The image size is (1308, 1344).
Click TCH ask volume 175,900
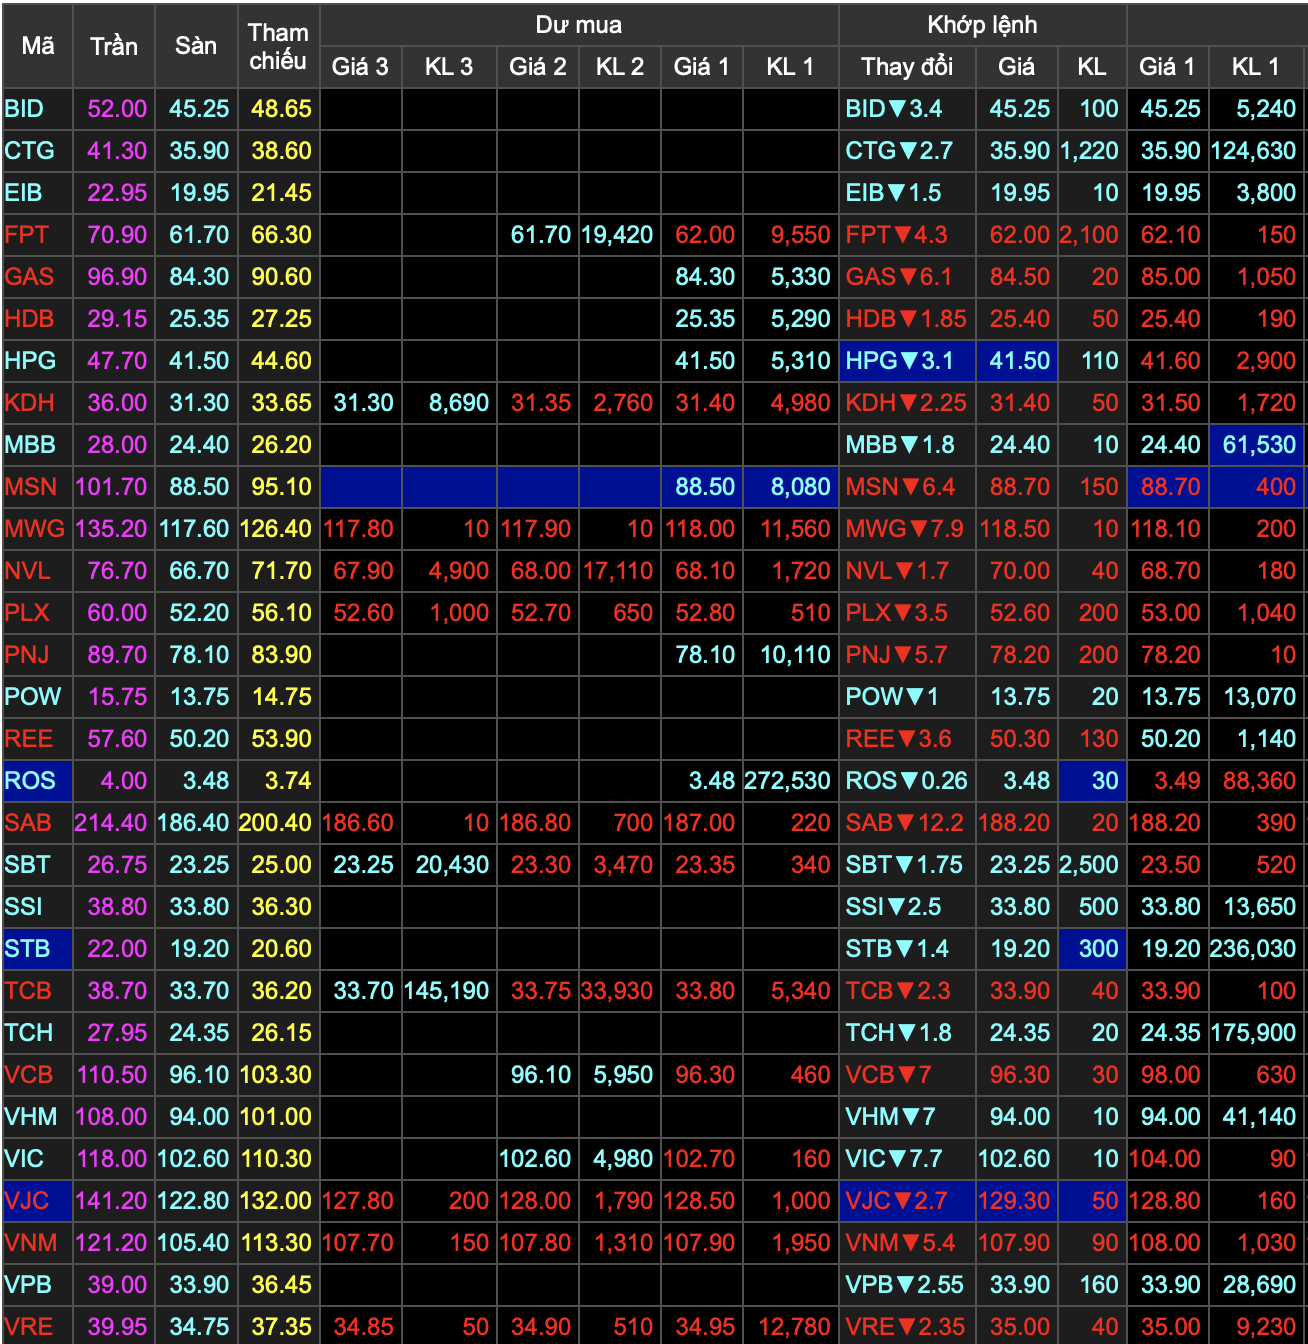point(1255,1033)
